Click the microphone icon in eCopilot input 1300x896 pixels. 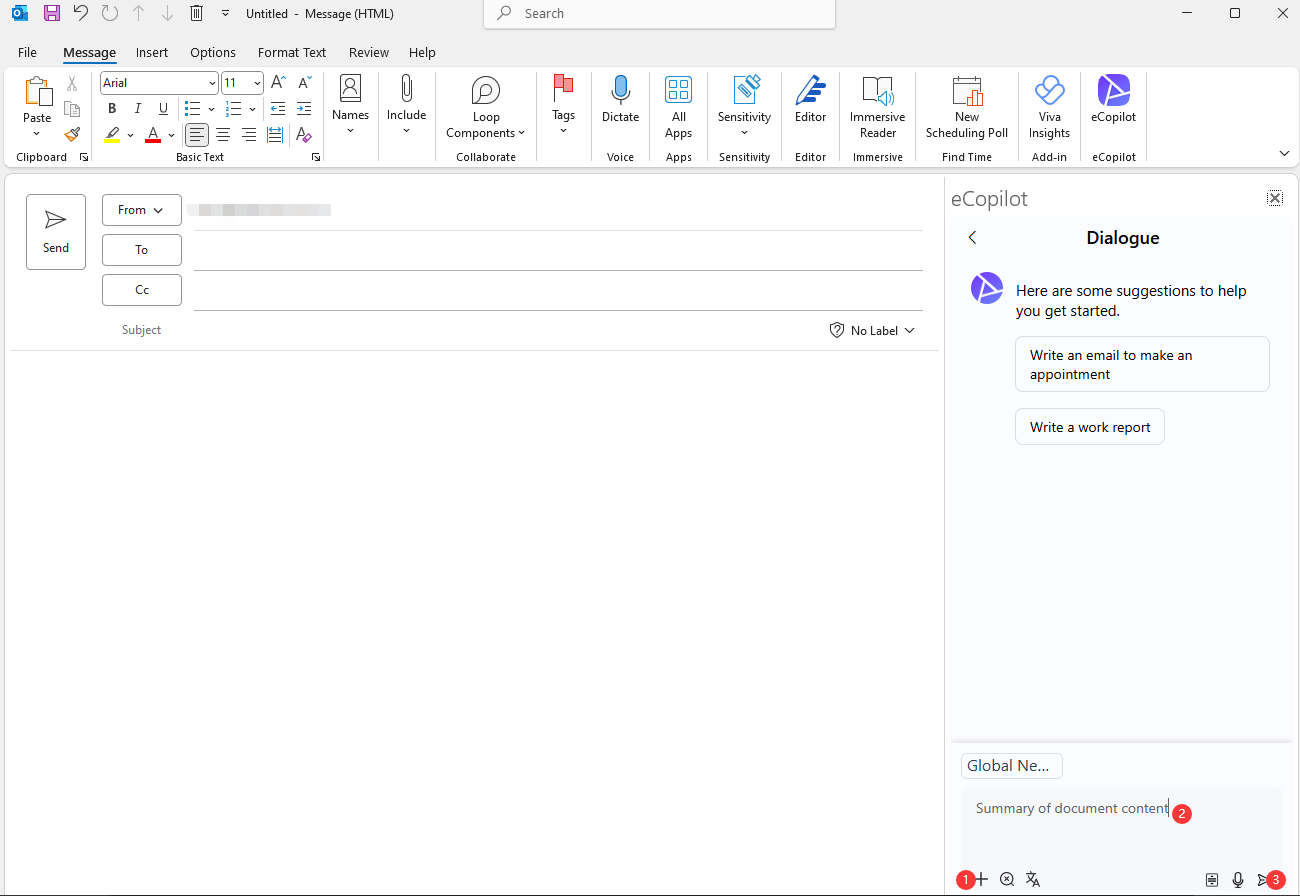[x=1238, y=879]
